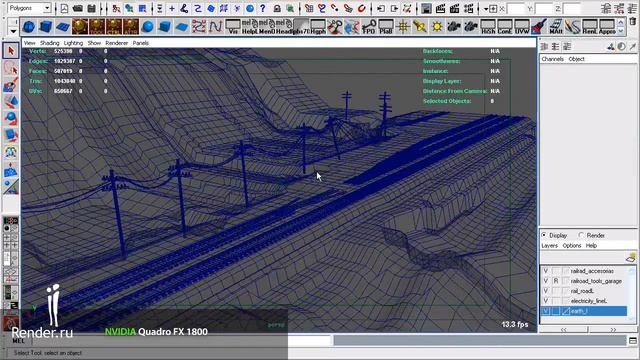Toggle visibility V of earth layer

tap(546, 311)
